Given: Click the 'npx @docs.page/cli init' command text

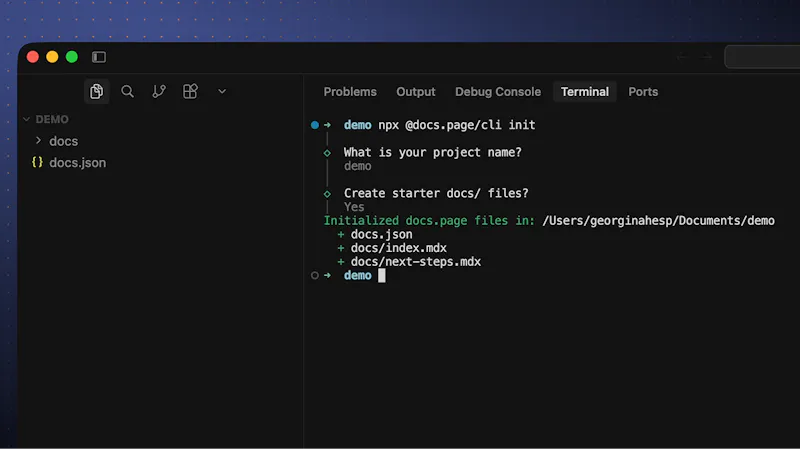Looking at the screenshot, I should (457, 125).
